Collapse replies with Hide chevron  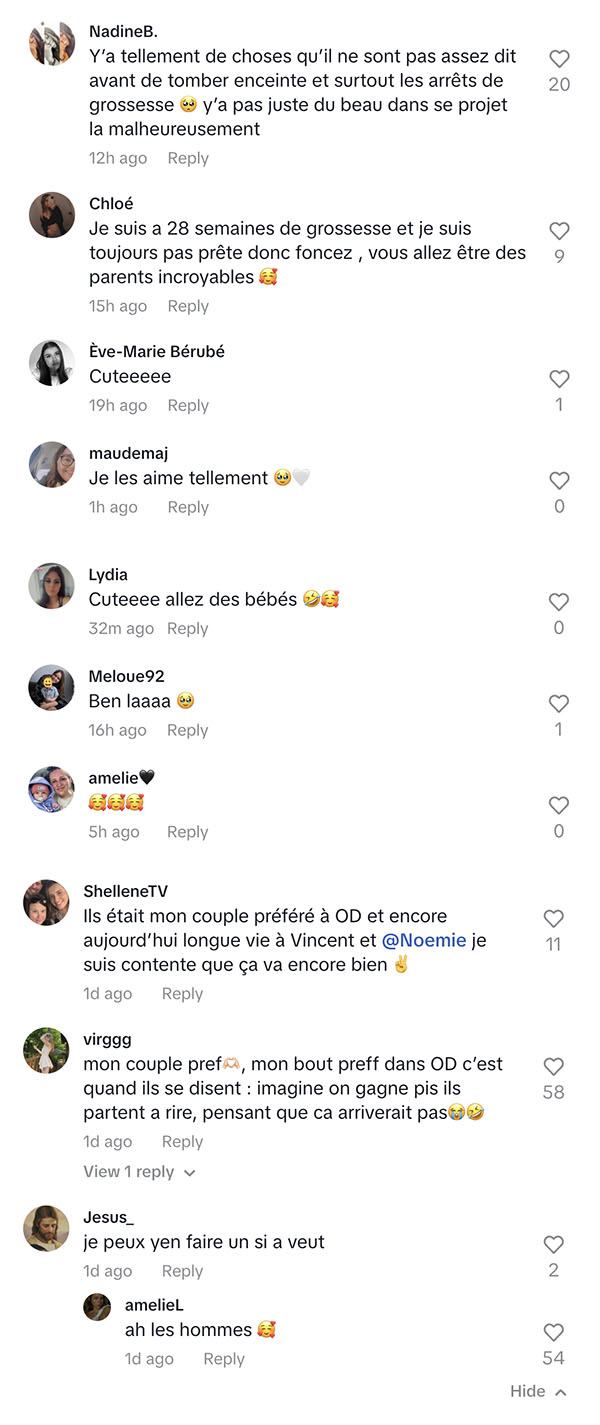pyautogui.click(x=538, y=1392)
